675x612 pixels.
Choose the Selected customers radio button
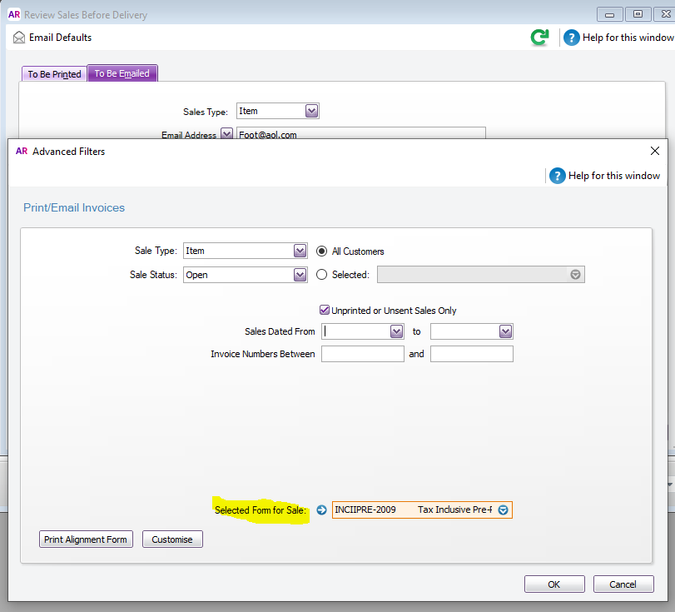[x=322, y=274]
